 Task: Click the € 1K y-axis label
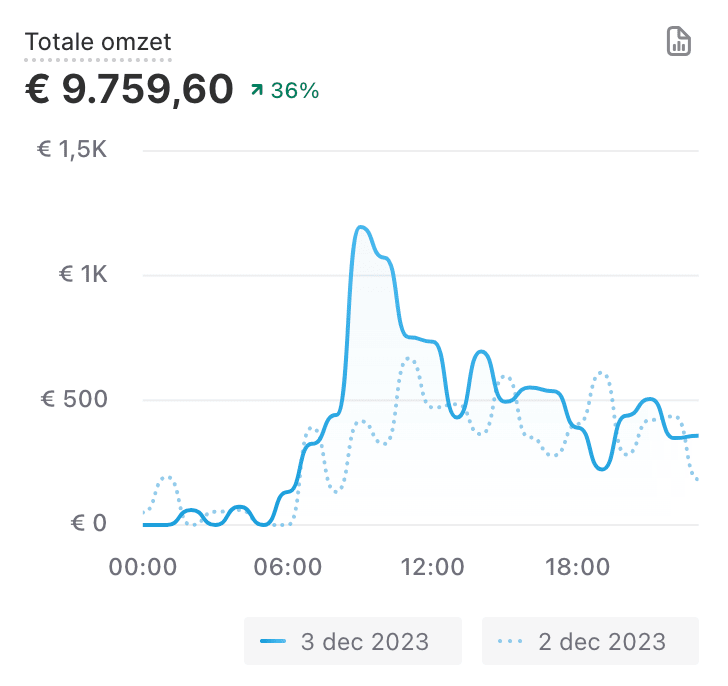click(x=80, y=275)
